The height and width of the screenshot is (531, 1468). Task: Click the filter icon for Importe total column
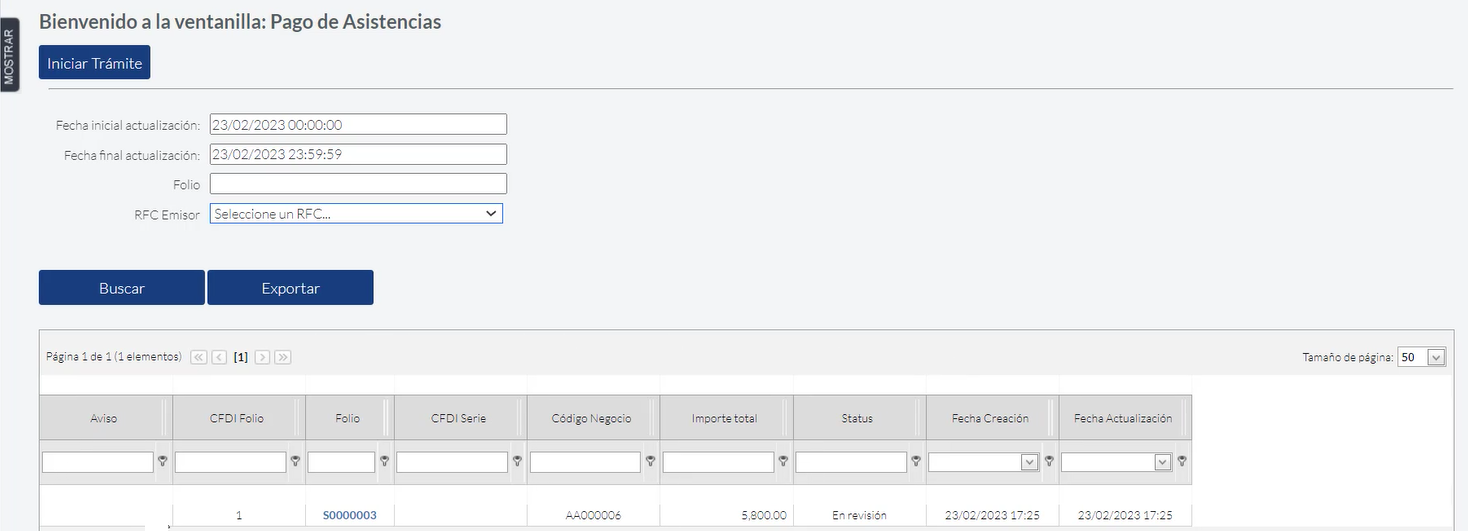784,462
